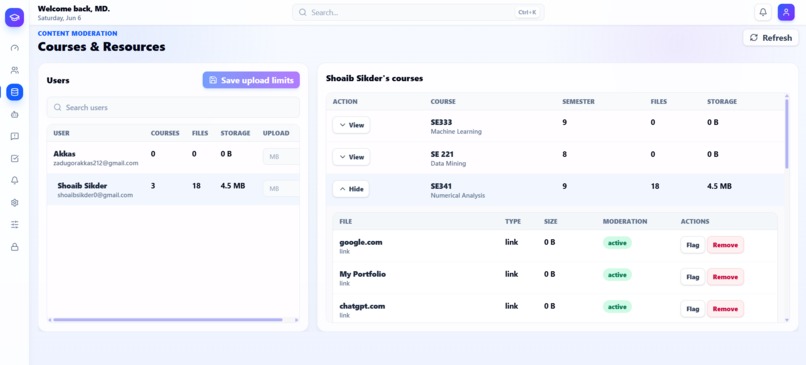Select the database storage icon in sidebar

click(x=14, y=92)
